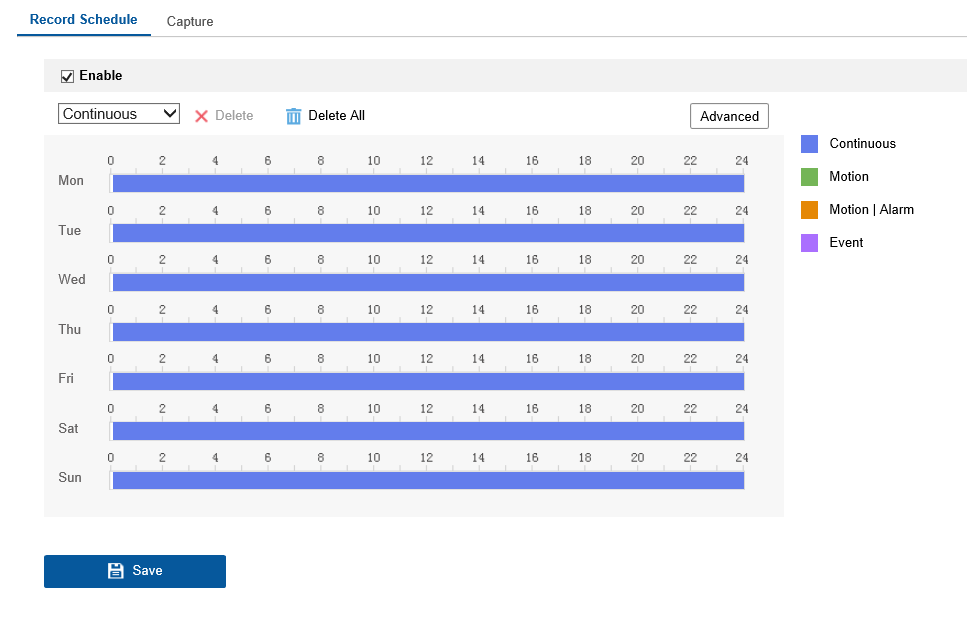Select the Record Schedule tab
The image size is (967, 625).
click(x=84, y=20)
